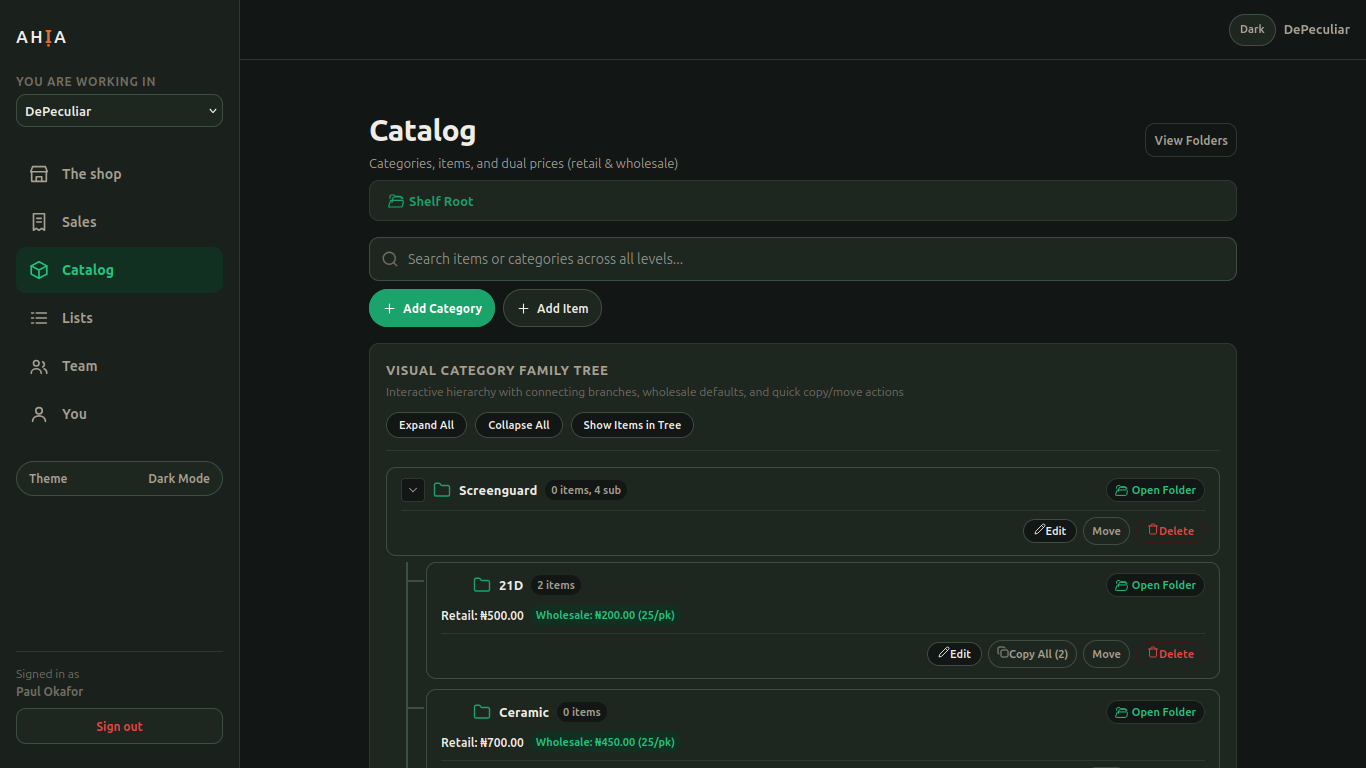The height and width of the screenshot is (768, 1366).
Task: Edit the Screenguard category
Action: [x=1050, y=531]
